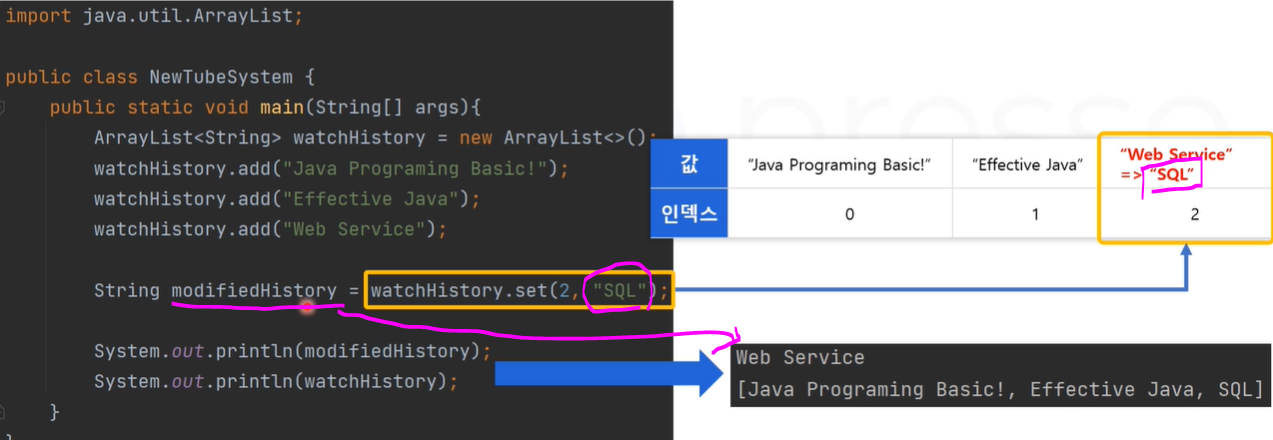Screen dimensions: 1273x440
Task: Click the Web Service console output line
Action: click(x=800, y=358)
